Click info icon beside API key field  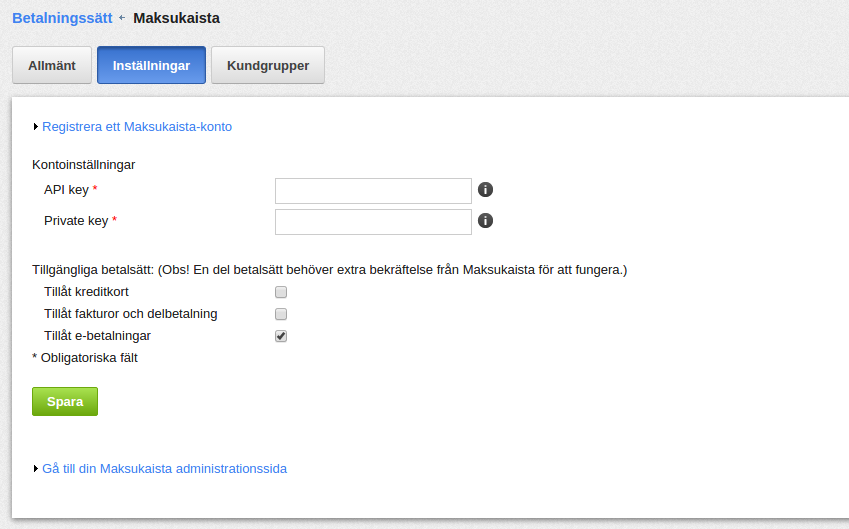tap(485, 190)
